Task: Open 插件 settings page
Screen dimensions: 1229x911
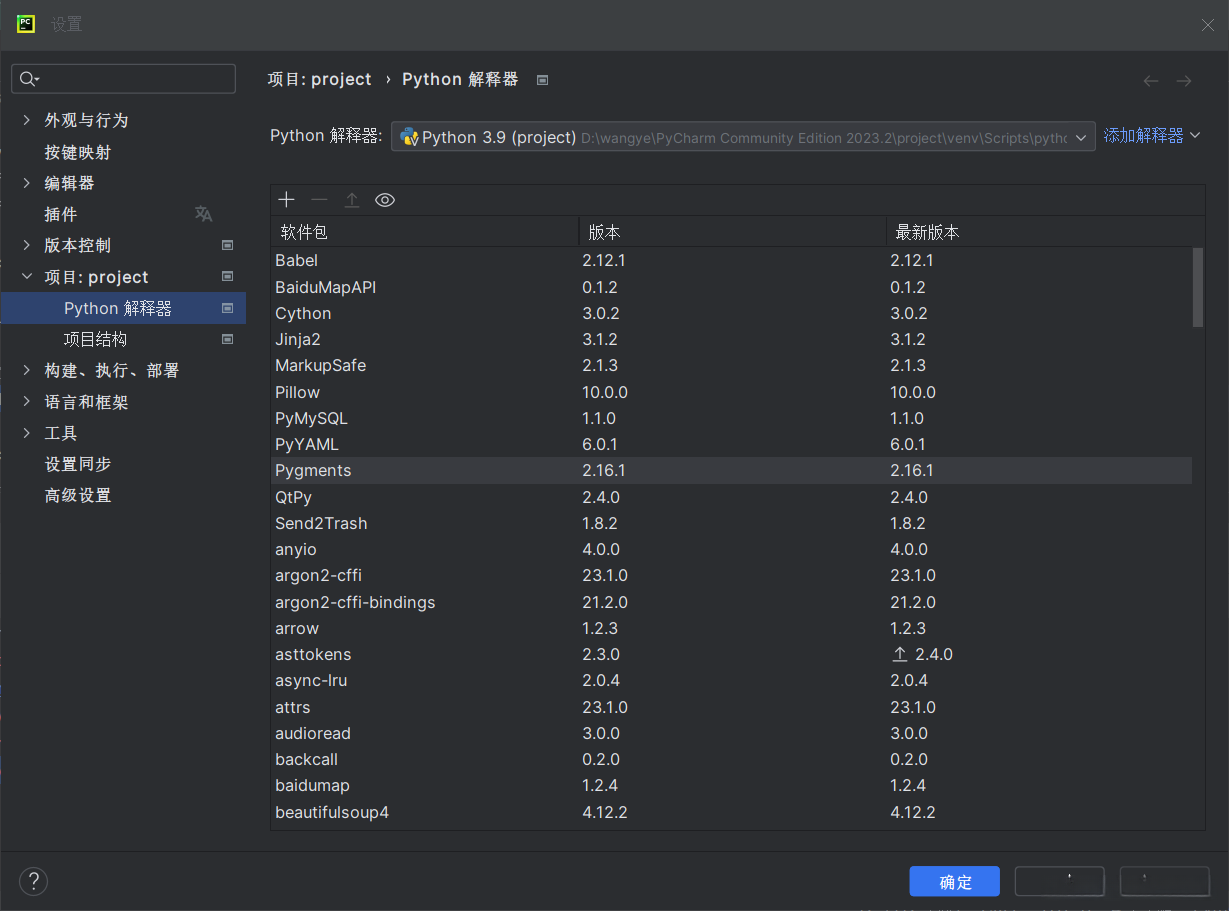Action: point(61,214)
